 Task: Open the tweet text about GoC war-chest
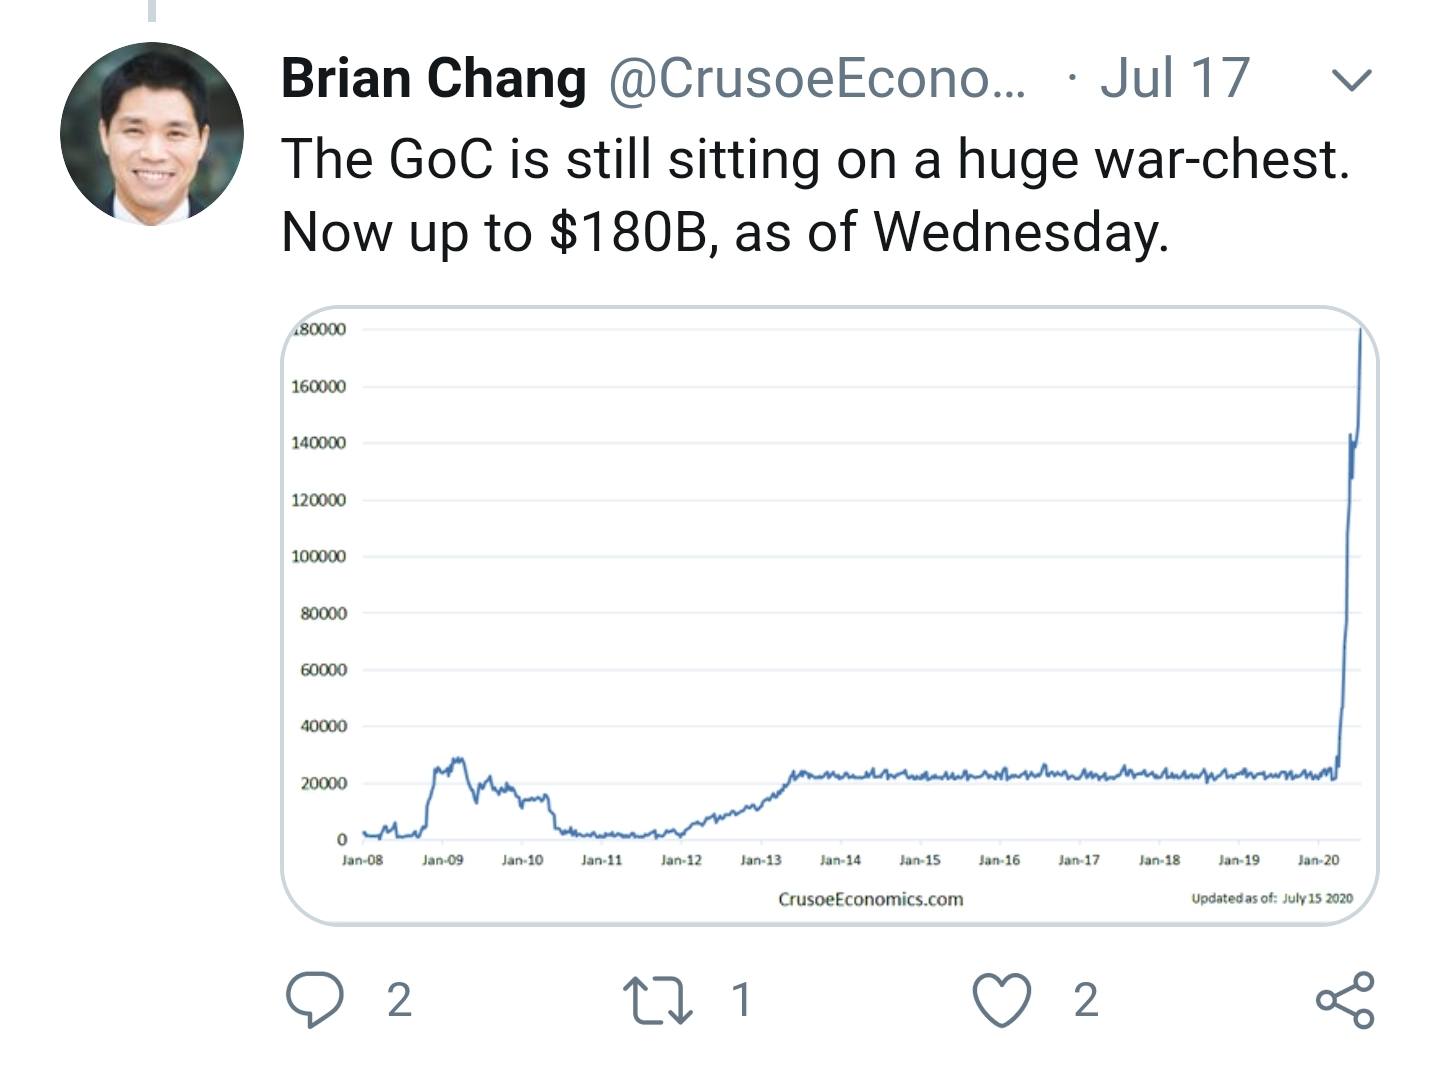pos(815,195)
